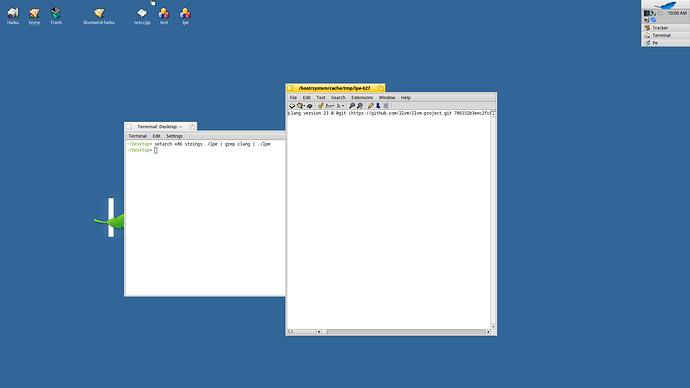Open the fx function popup in Pe toolbar
The image size is (690, 388).
330,106
